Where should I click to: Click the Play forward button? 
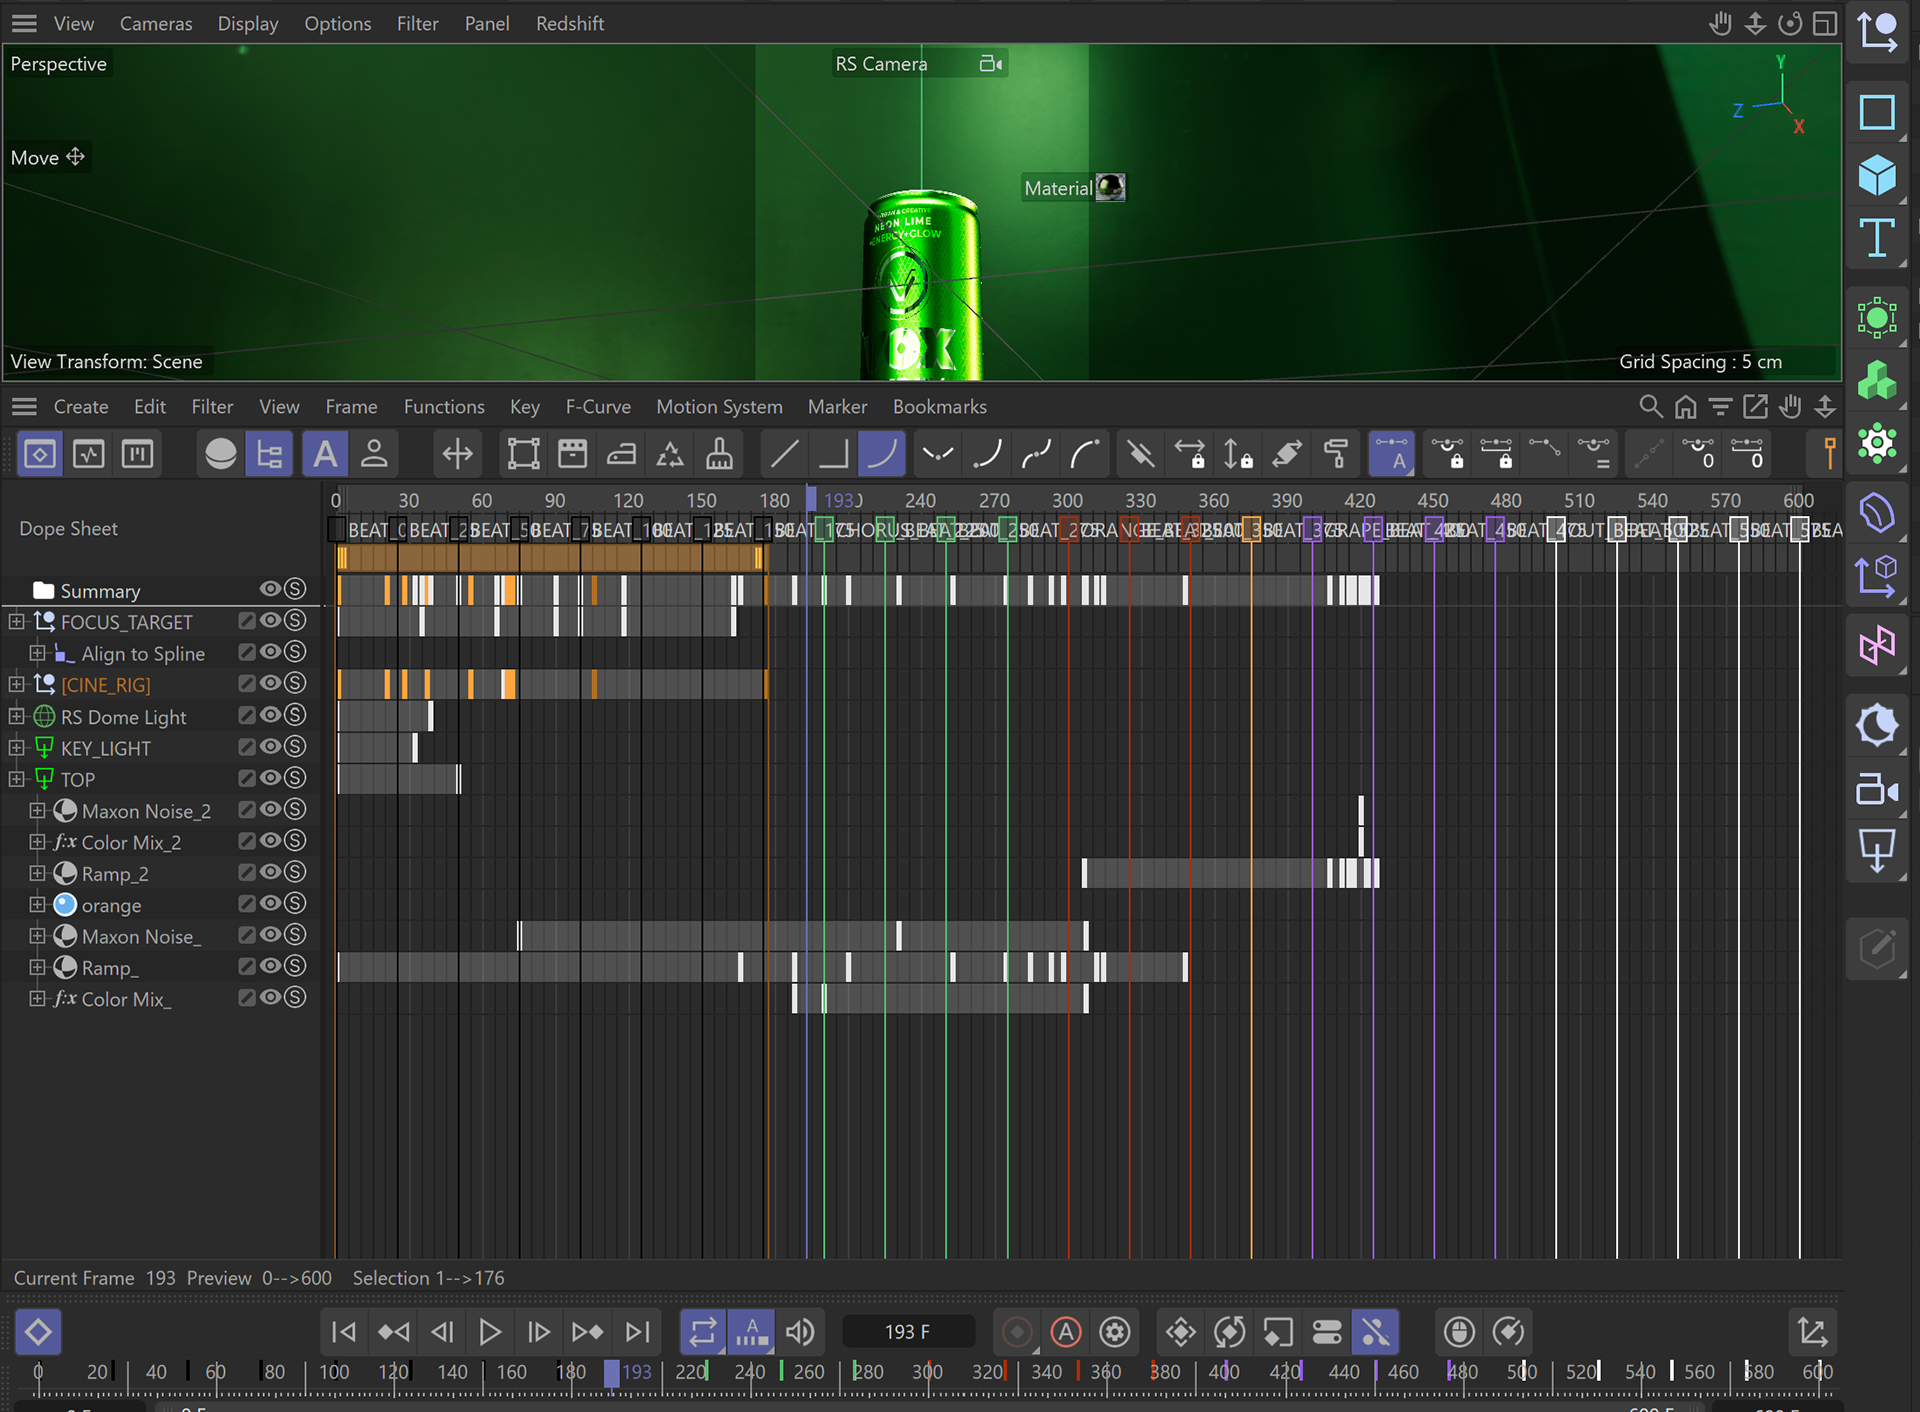[490, 1332]
